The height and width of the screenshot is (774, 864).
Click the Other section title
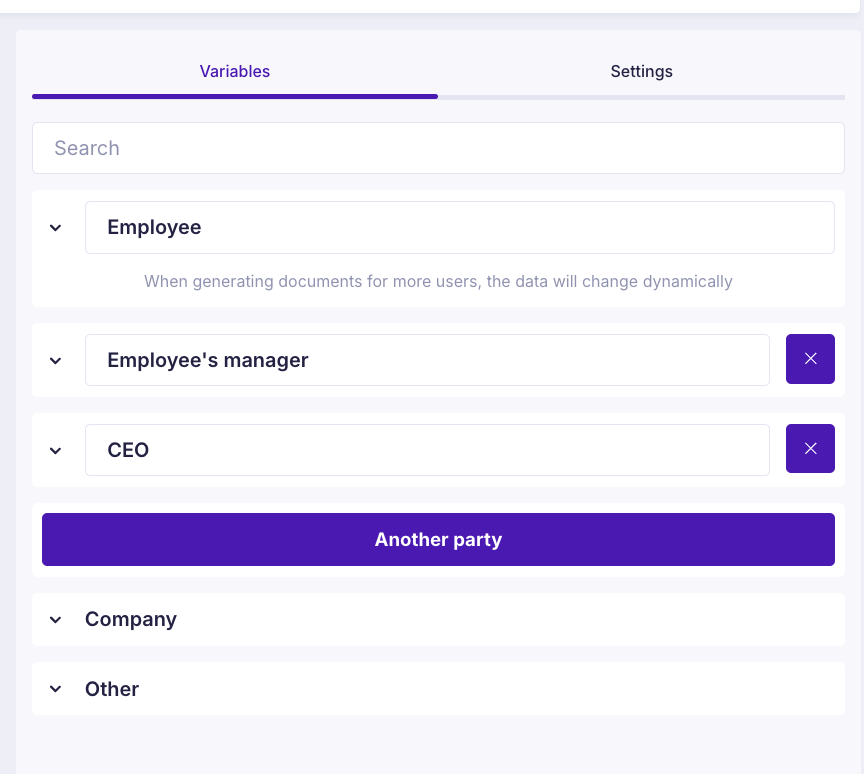[x=112, y=689]
